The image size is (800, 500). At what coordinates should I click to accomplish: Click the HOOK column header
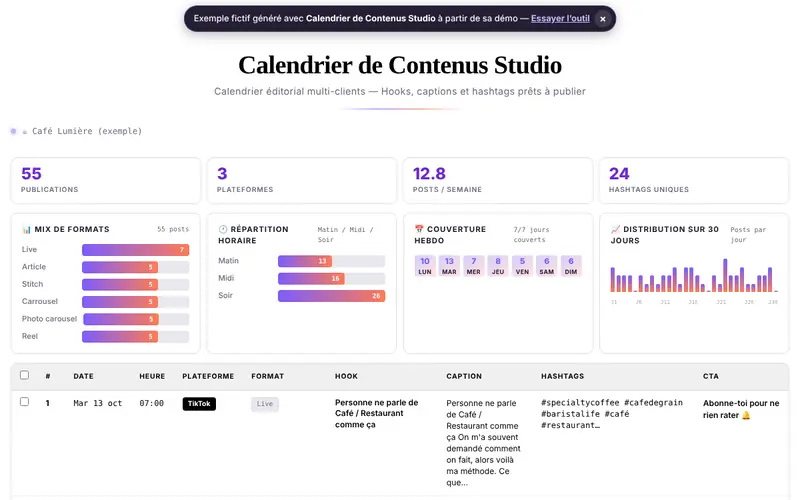tap(346, 376)
